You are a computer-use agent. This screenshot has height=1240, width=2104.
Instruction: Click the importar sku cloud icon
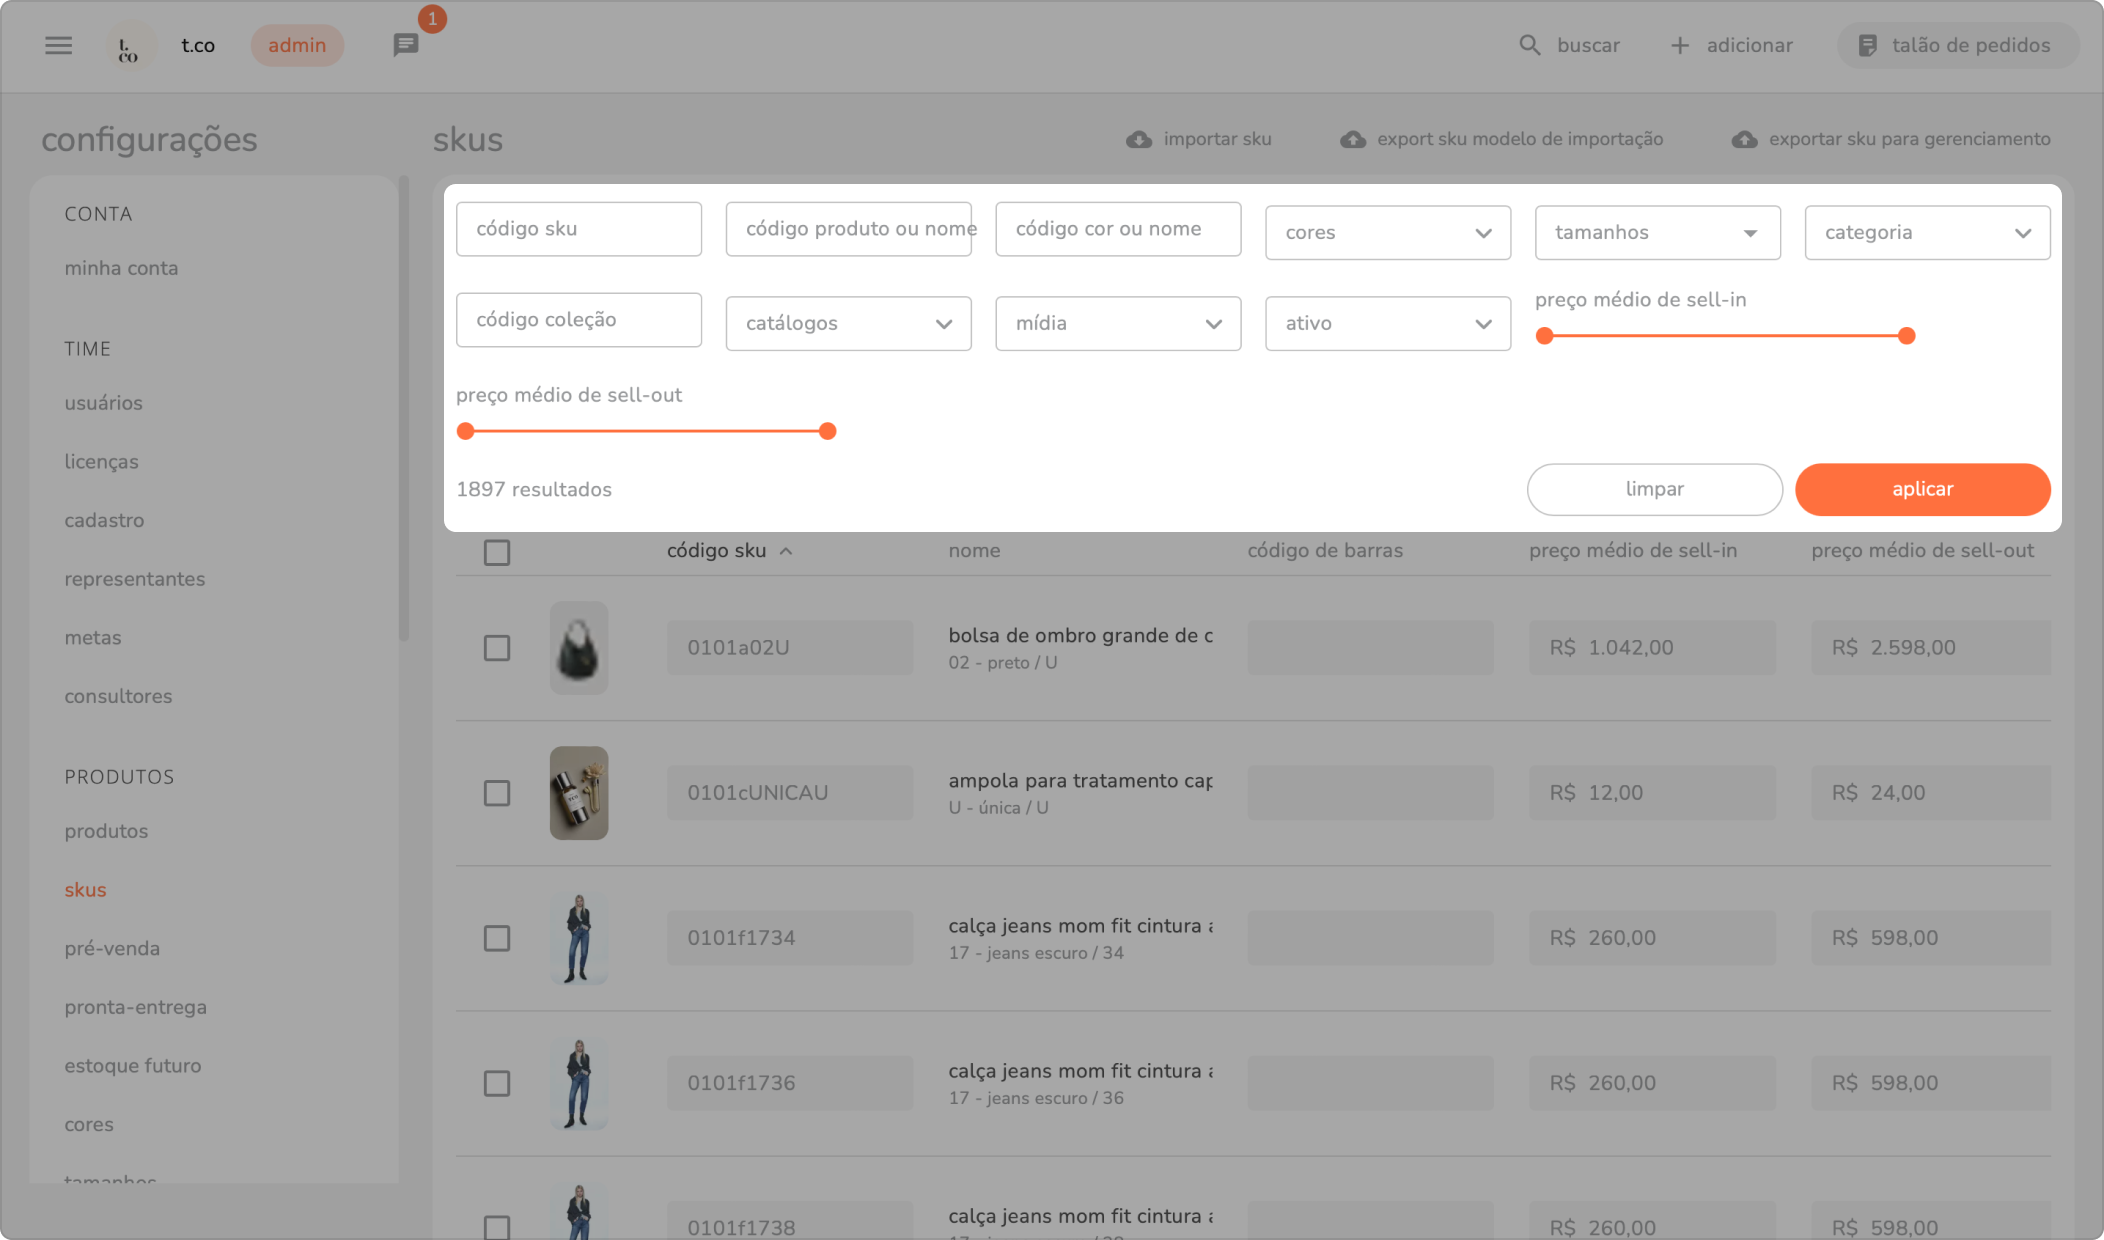pos(1139,139)
